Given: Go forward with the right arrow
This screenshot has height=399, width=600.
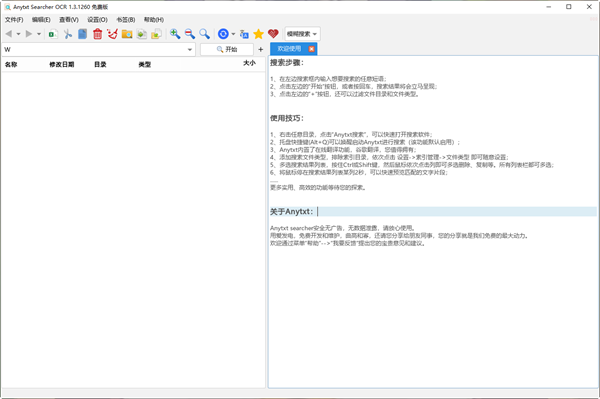Looking at the screenshot, I should pos(29,34).
